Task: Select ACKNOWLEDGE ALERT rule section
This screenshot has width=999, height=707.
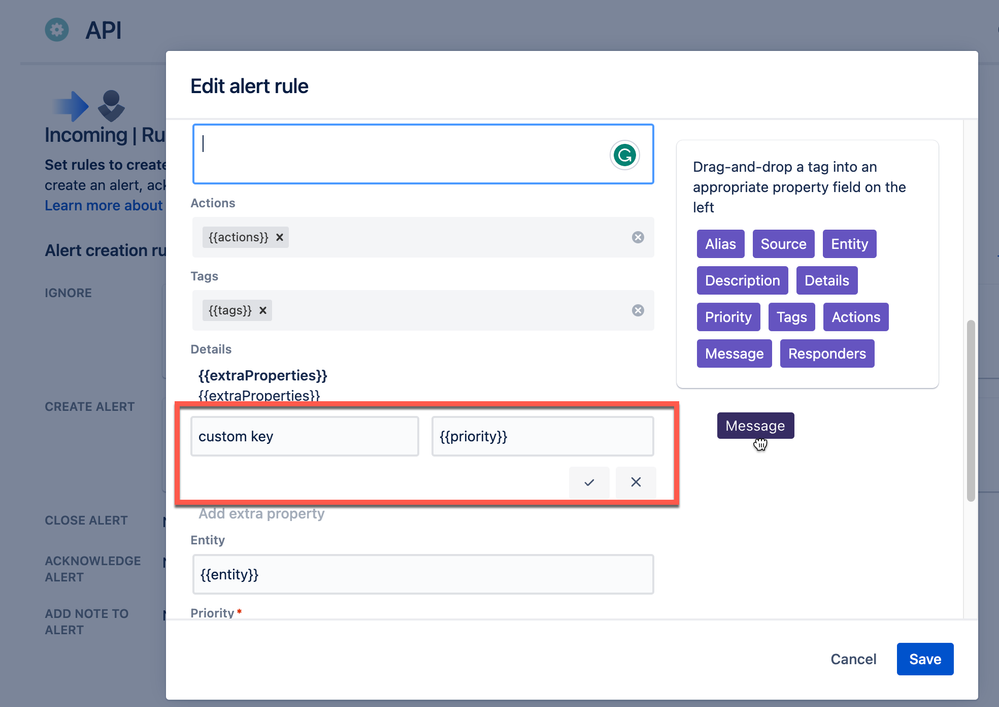Action: pyautogui.click(x=92, y=569)
